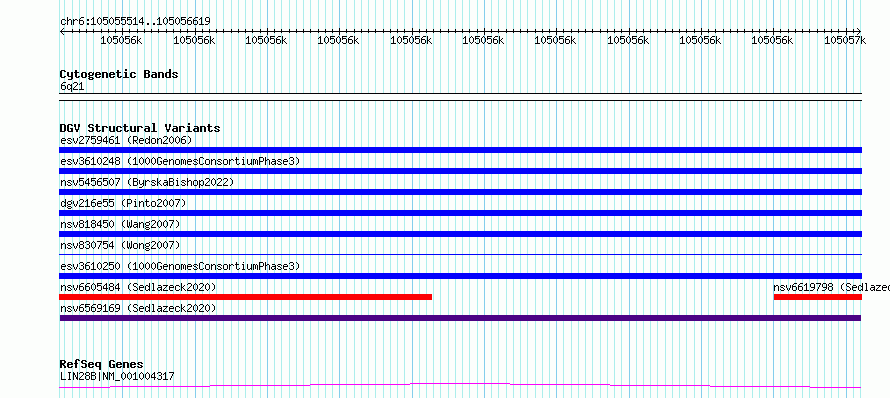Click the thin blue line for nsv830754
The width and height of the screenshot is (890, 398).
(x=460, y=254)
